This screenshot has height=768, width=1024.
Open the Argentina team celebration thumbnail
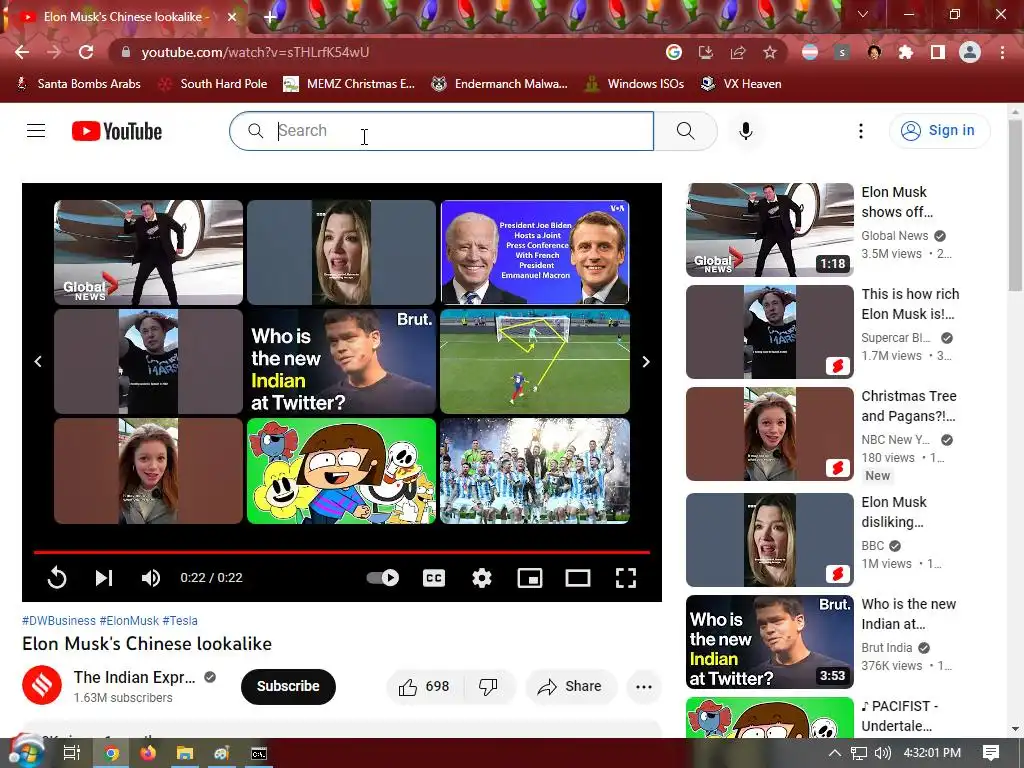535,471
